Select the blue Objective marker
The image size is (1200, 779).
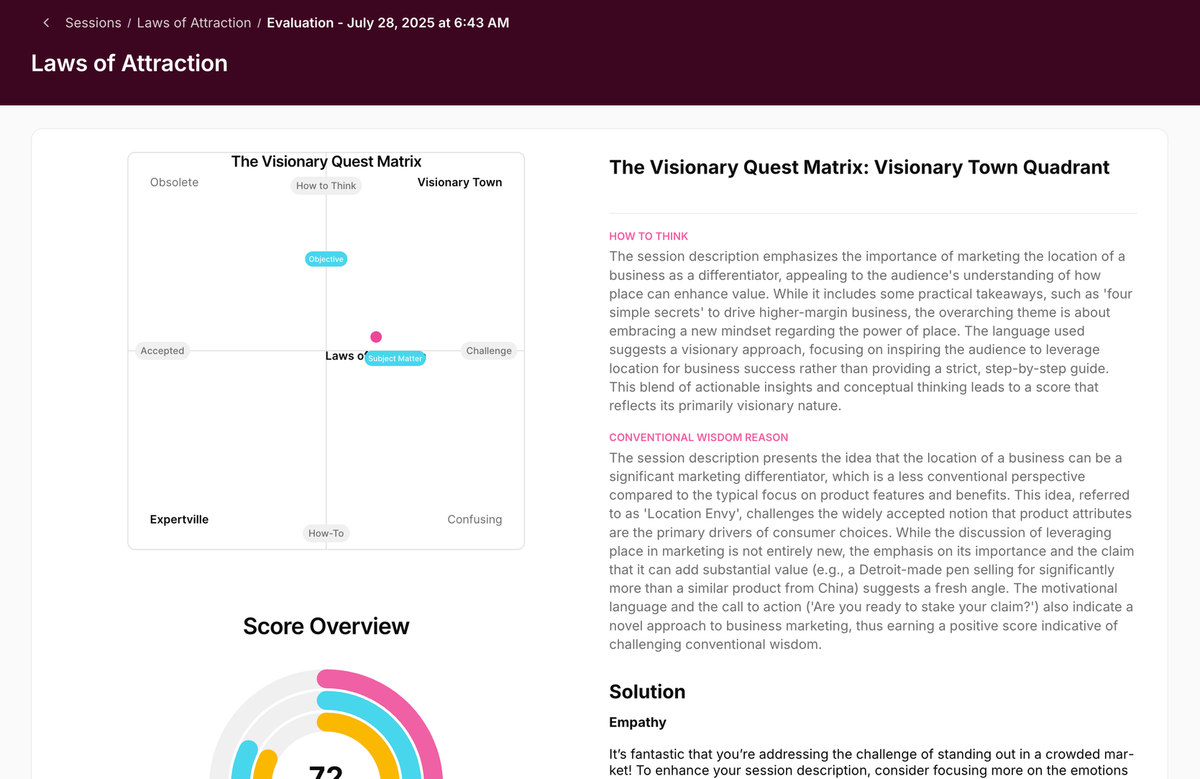[x=326, y=259]
